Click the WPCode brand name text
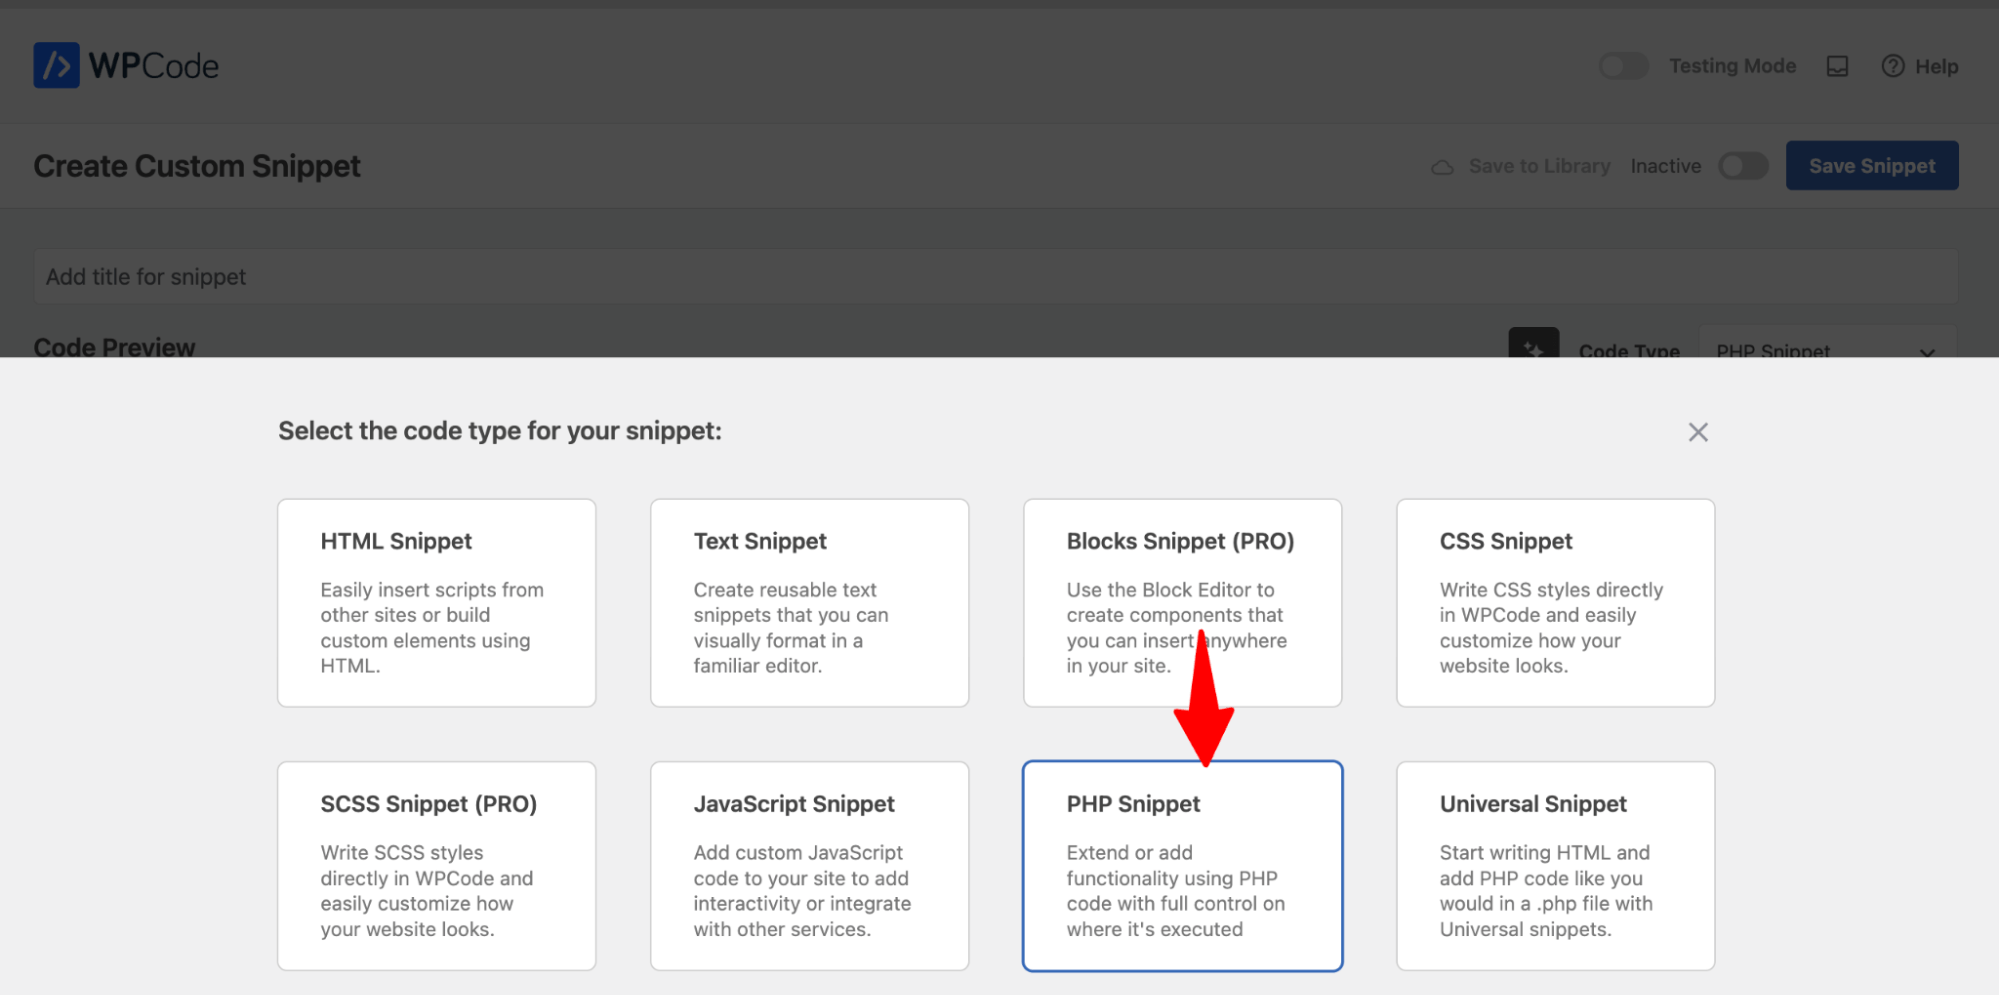The image size is (1999, 995). pos(154,66)
